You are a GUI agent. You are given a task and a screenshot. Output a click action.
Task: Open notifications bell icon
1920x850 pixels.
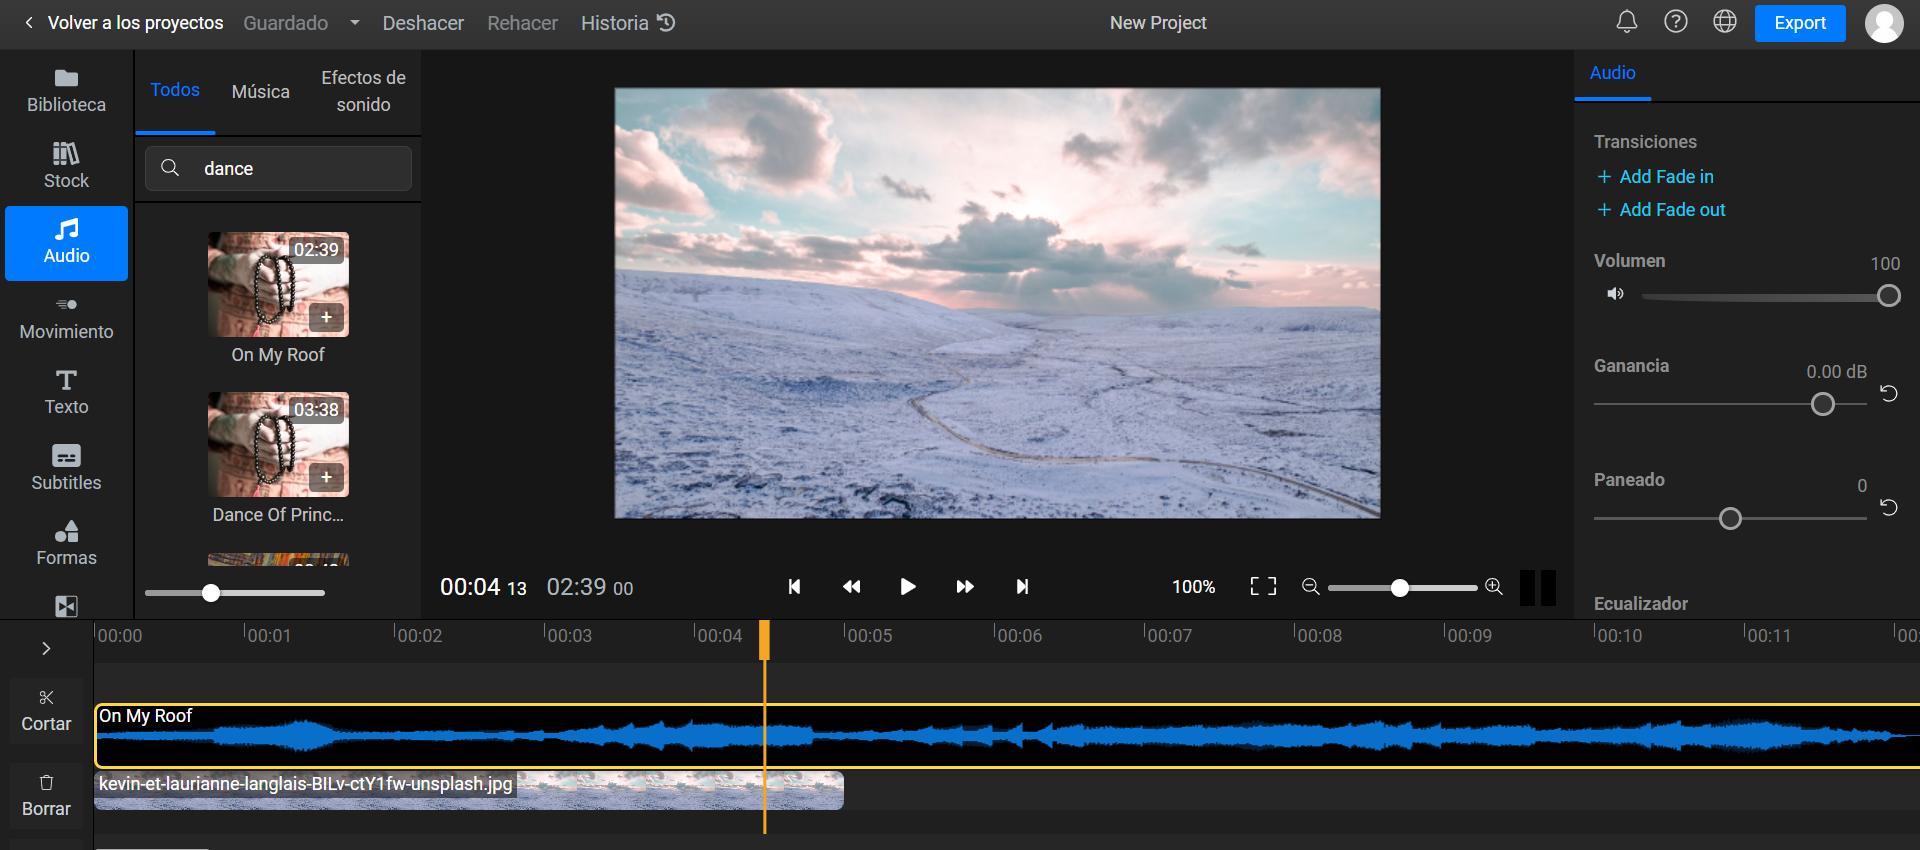tap(1627, 22)
